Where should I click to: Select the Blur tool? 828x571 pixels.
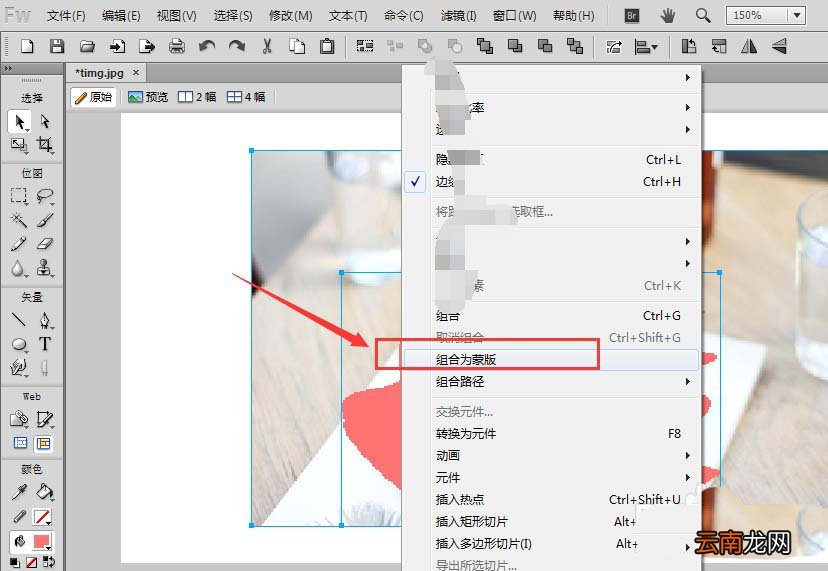[x=20, y=268]
